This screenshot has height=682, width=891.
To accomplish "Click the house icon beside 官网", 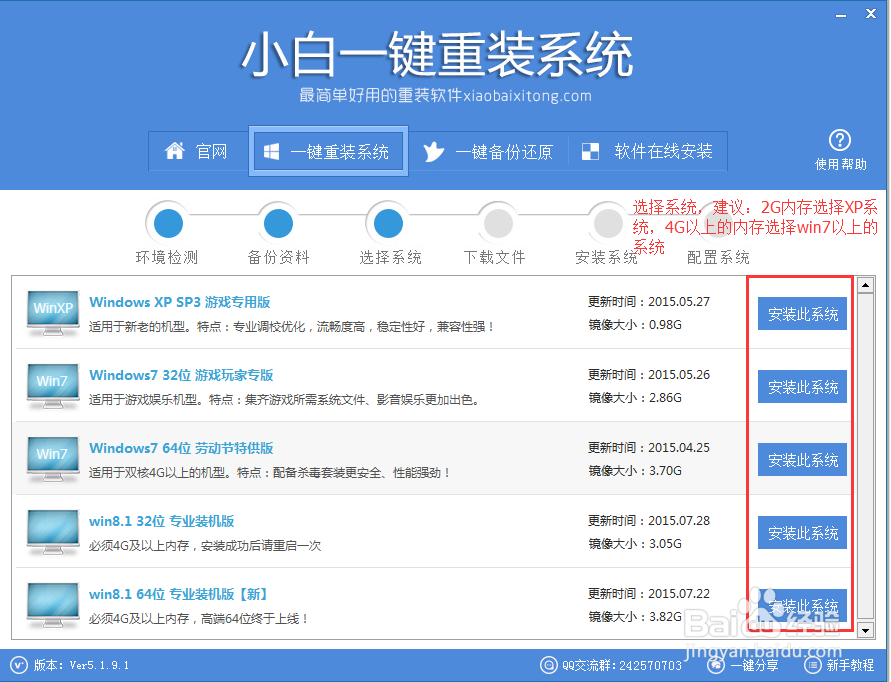I will pos(174,151).
